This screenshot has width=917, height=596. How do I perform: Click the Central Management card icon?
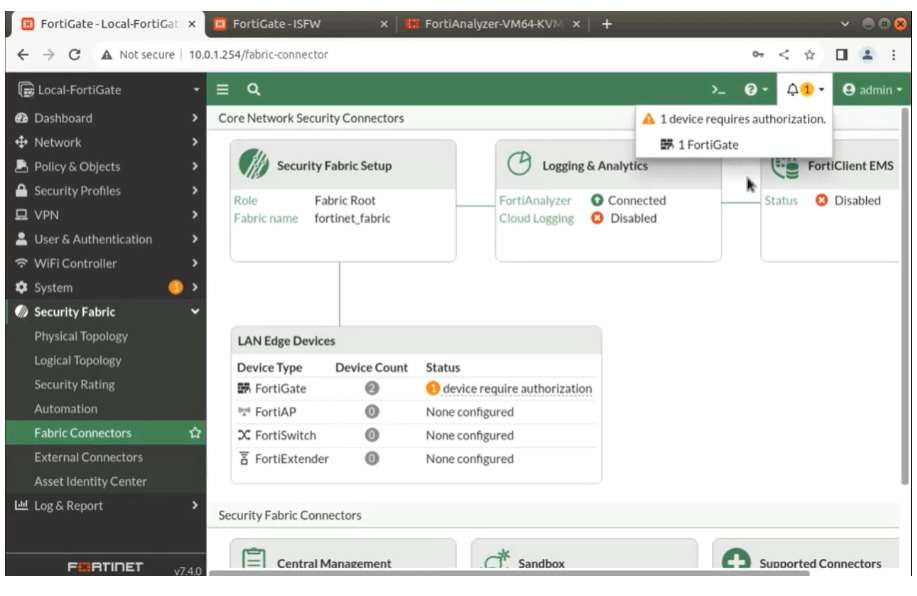(x=254, y=558)
